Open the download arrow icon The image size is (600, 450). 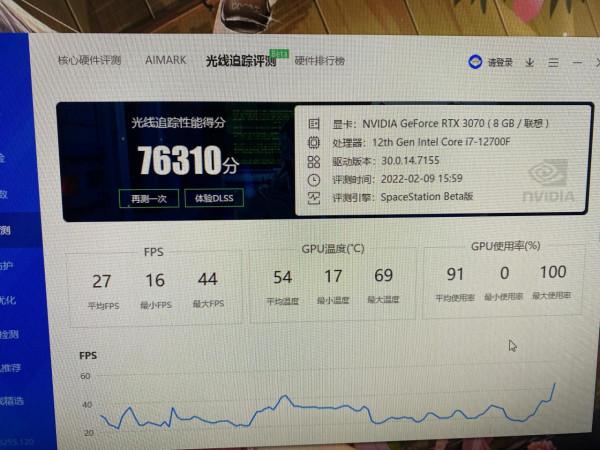click(530, 62)
